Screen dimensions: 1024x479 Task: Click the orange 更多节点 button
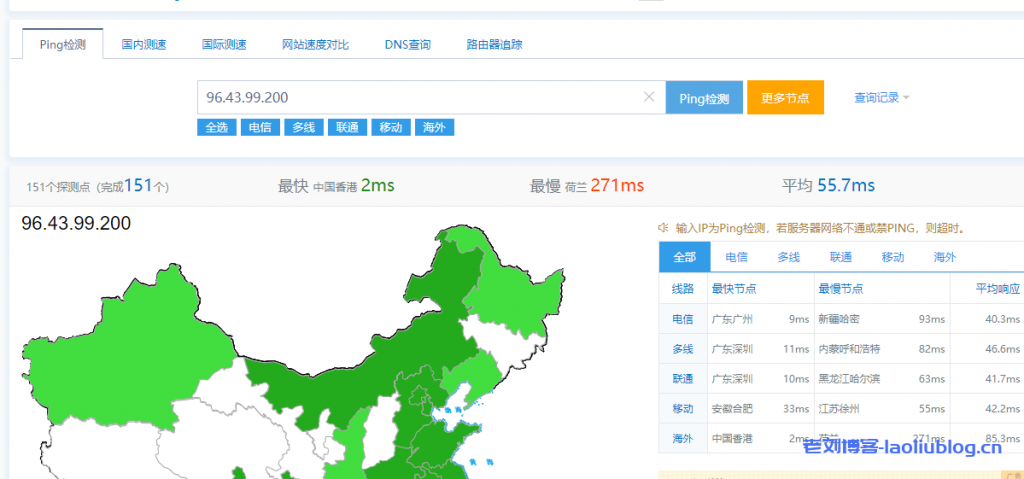pos(785,98)
